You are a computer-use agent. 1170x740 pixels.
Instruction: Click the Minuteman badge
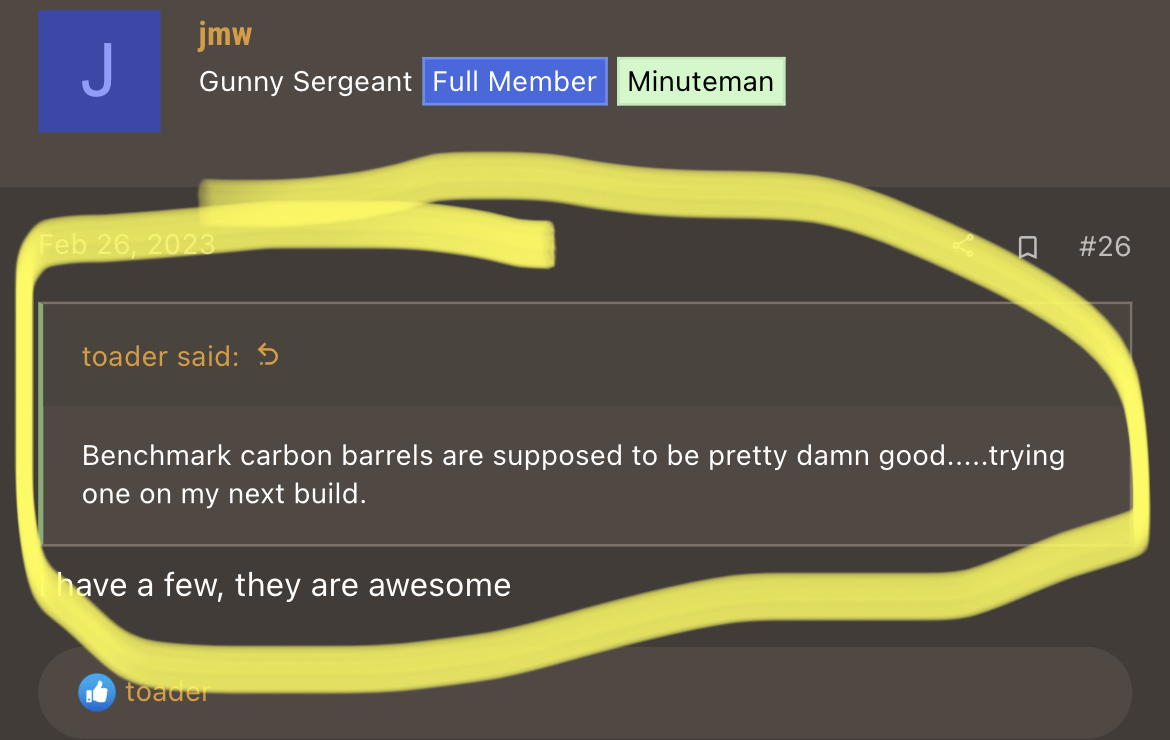click(x=701, y=81)
